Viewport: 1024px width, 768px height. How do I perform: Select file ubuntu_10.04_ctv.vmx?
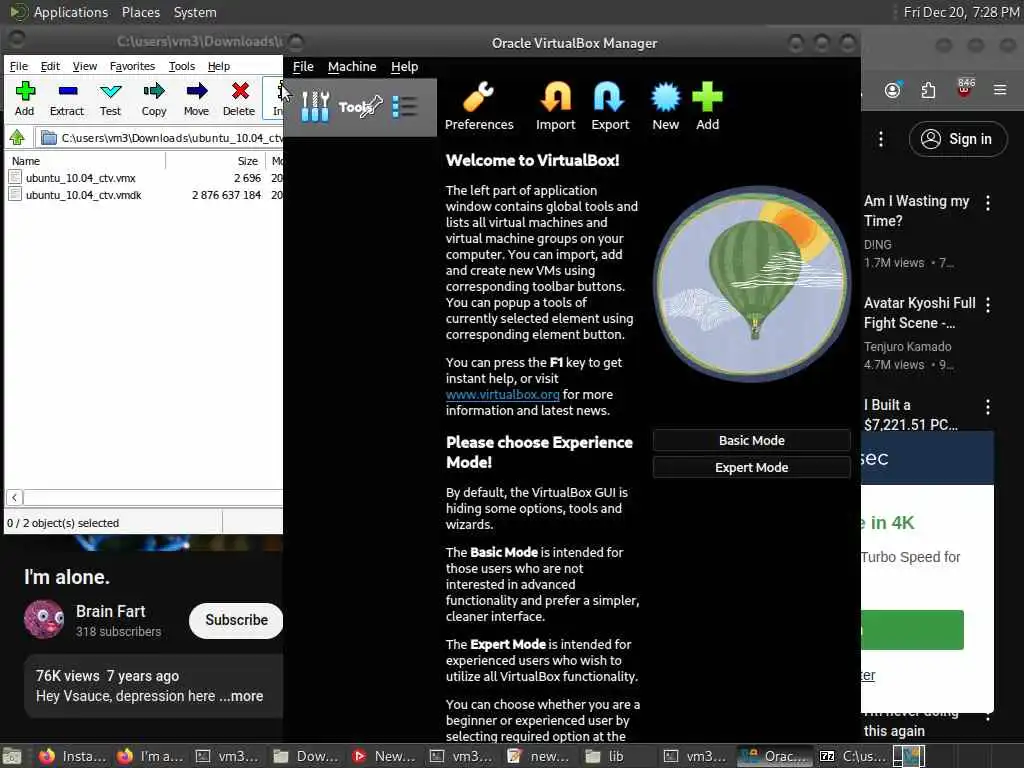coord(80,178)
